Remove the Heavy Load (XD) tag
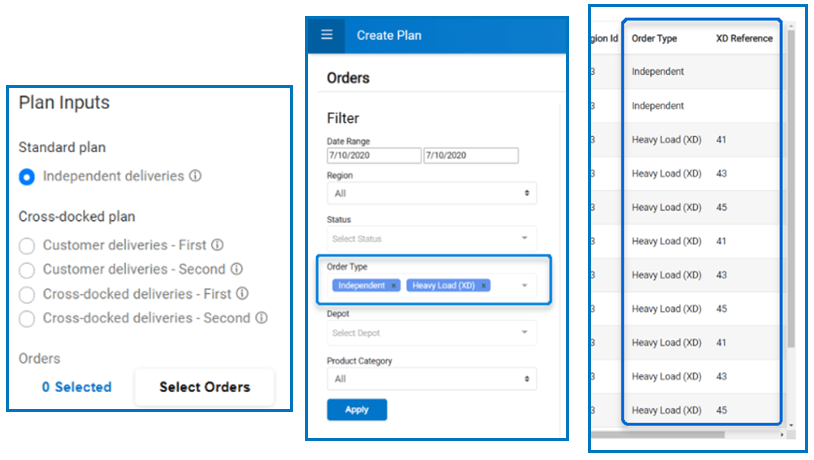 click(x=484, y=286)
